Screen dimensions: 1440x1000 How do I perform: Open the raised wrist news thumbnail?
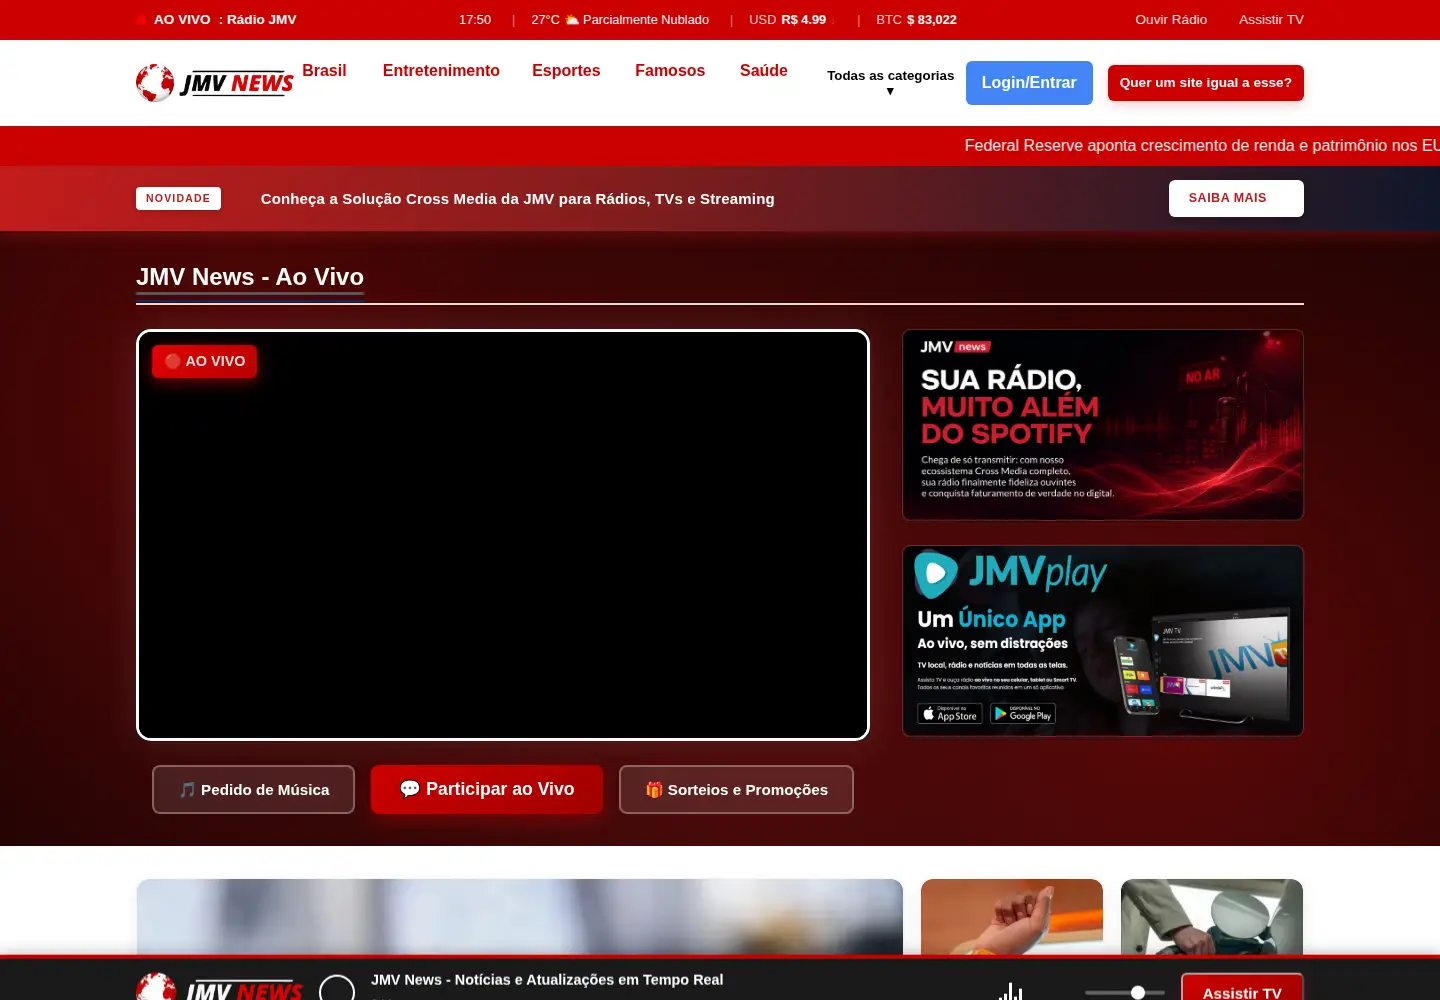tap(1012, 917)
